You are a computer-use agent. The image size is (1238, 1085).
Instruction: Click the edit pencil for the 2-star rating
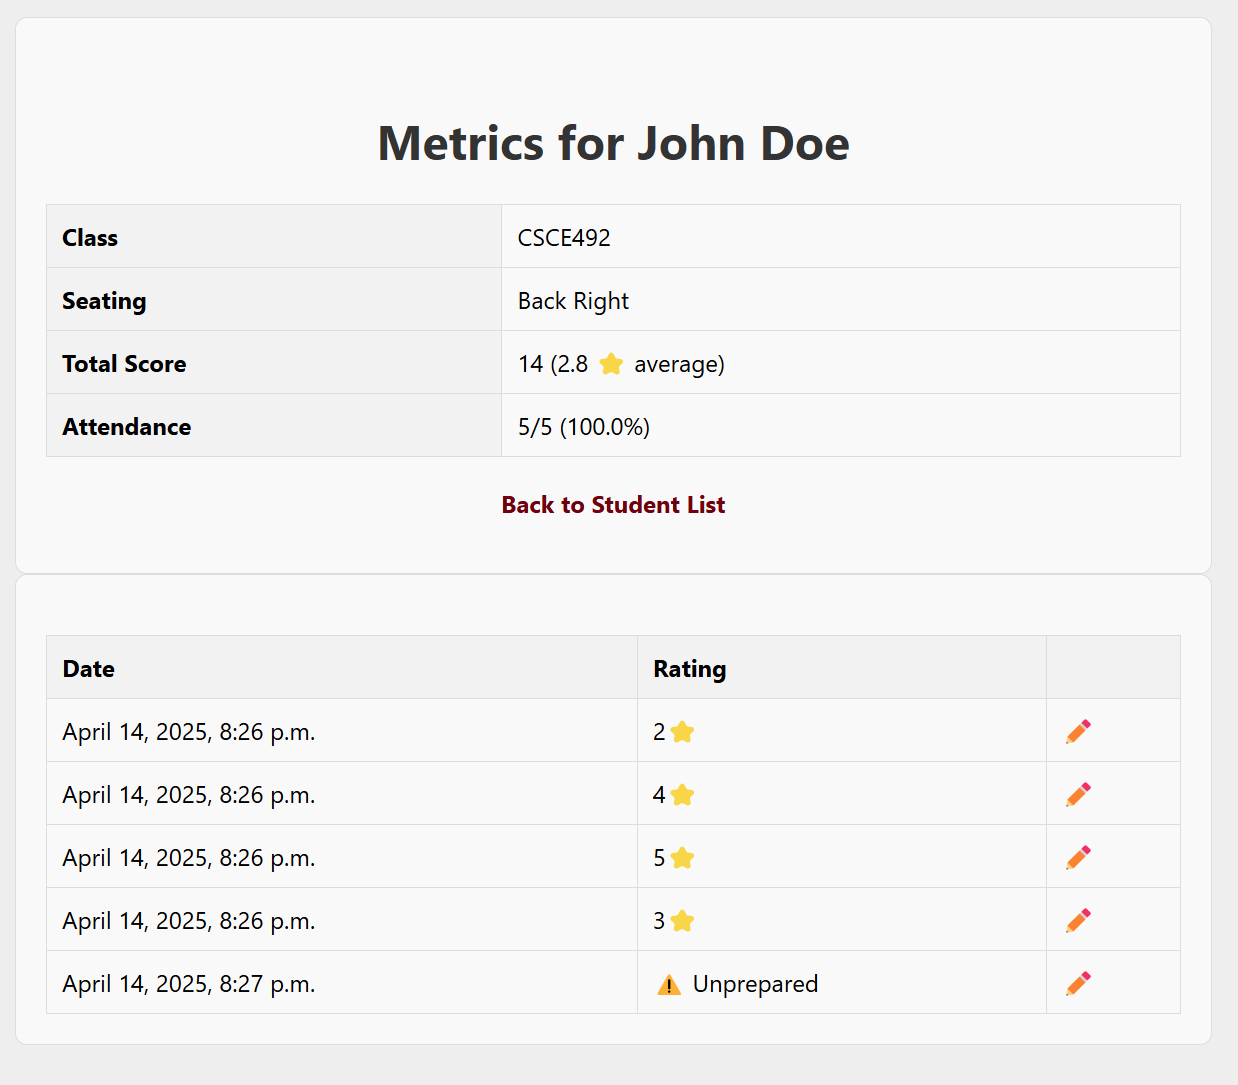pos(1078,732)
